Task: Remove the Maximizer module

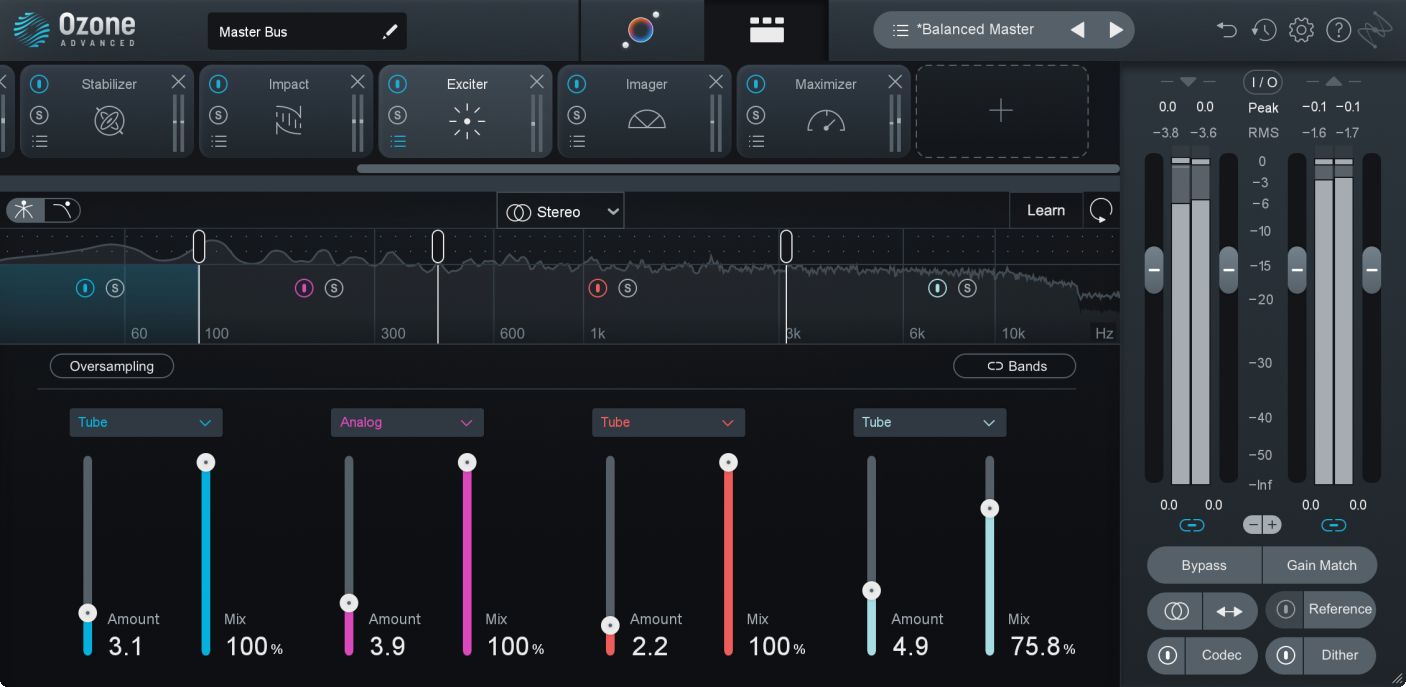Action: tap(895, 82)
